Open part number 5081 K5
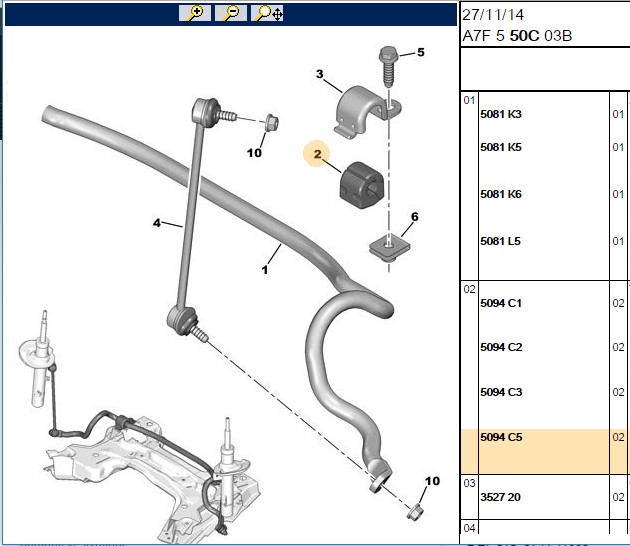The image size is (630, 546). tap(501, 147)
